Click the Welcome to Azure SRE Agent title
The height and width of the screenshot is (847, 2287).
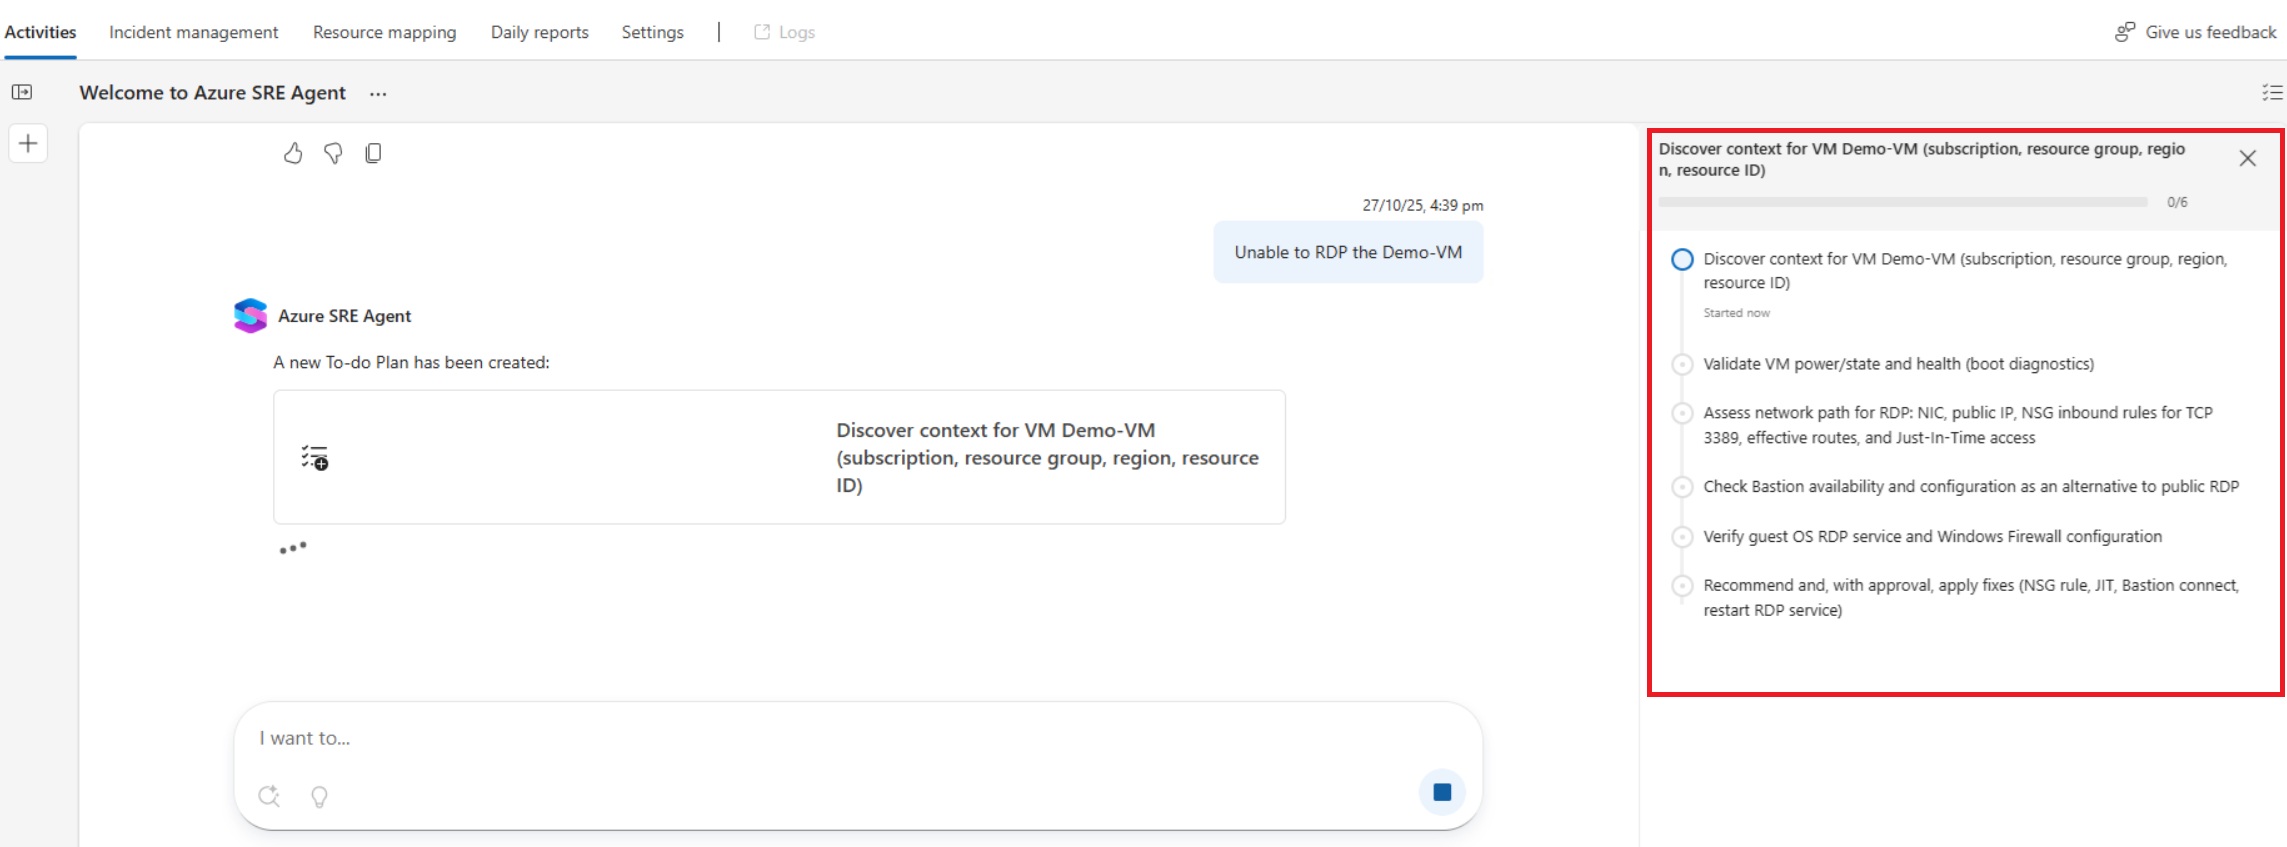click(x=213, y=93)
